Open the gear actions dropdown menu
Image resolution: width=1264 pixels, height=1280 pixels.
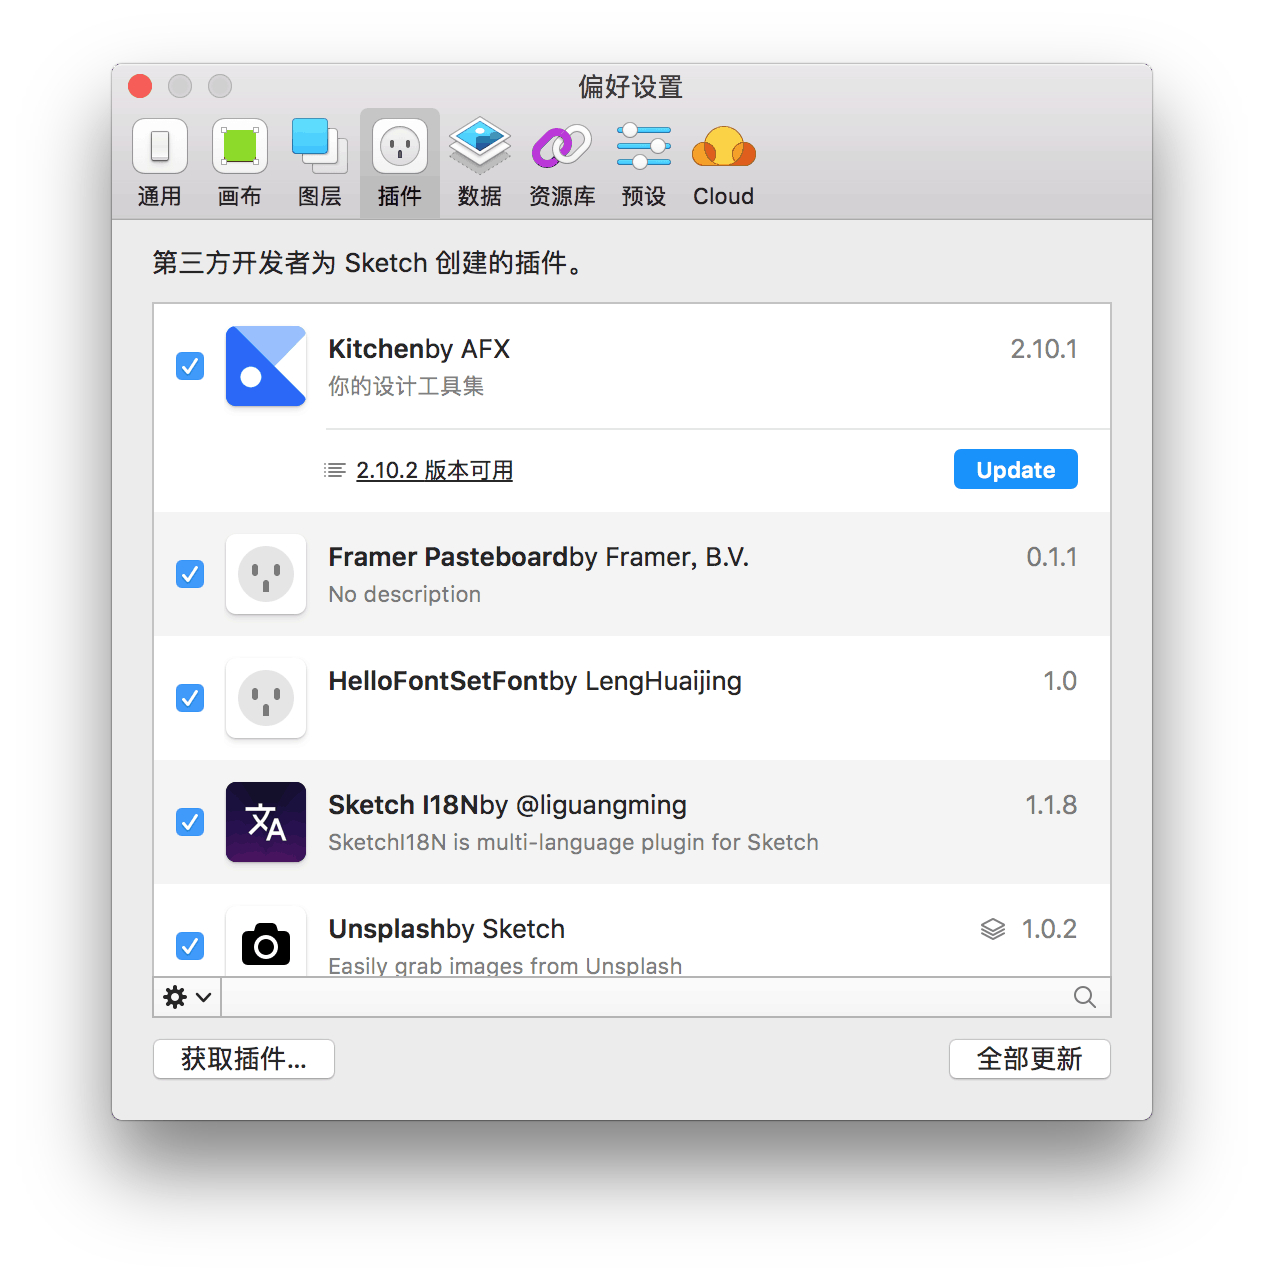(x=187, y=997)
